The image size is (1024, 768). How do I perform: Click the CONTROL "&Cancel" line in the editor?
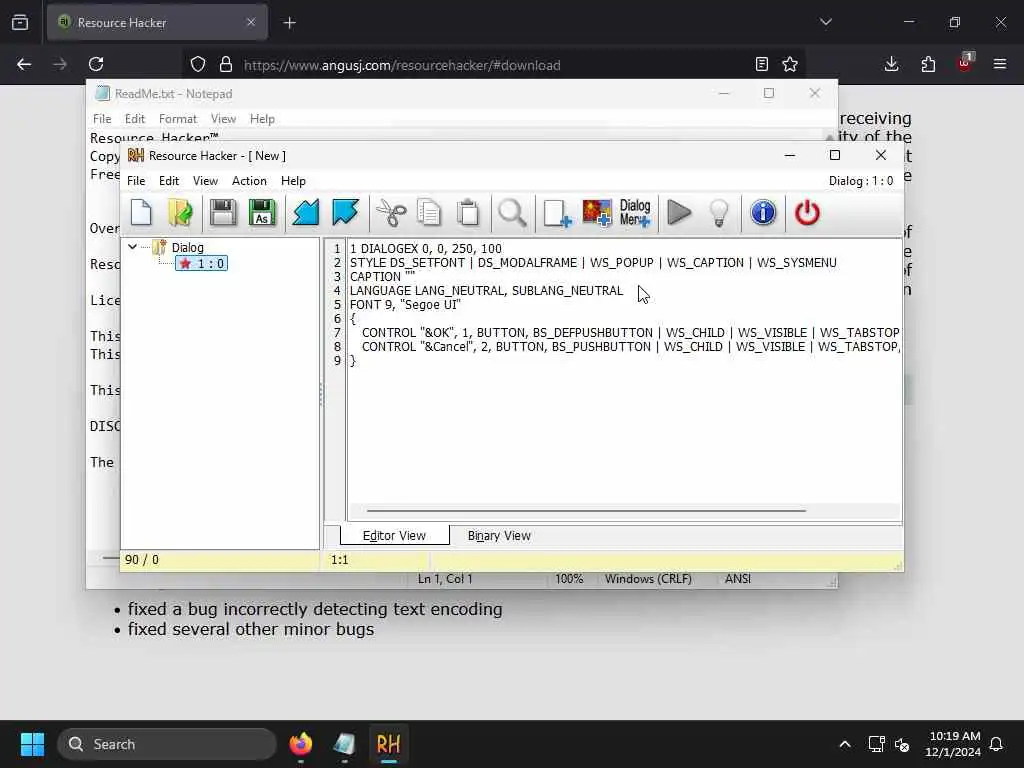pos(630,347)
